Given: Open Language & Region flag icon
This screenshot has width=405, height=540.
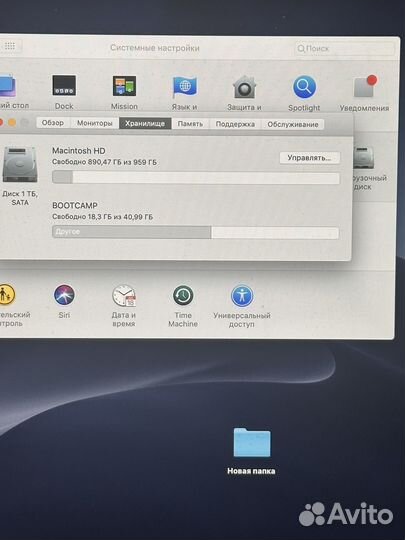Looking at the screenshot, I should click(x=185, y=86).
